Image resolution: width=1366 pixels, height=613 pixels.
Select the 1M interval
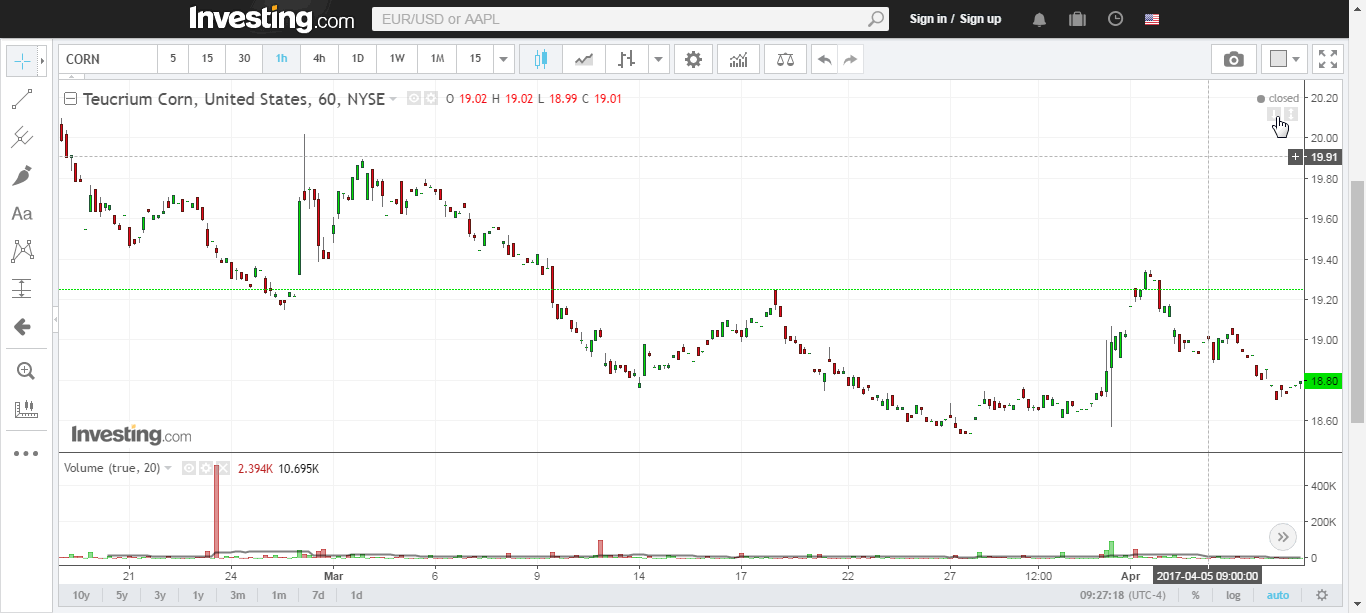[437, 59]
